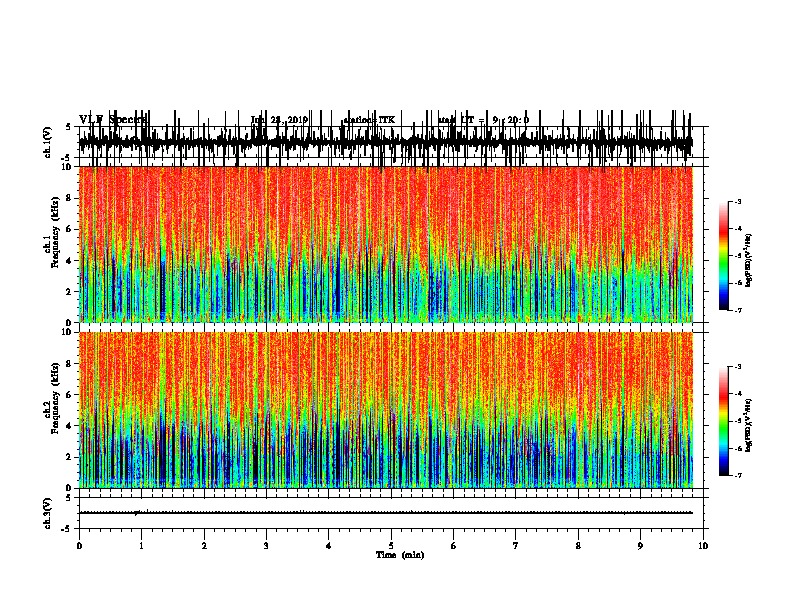Click the ch.3 flat waveform trace
Viewport: 792px width, 612px height.
click(x=386, y=513)
